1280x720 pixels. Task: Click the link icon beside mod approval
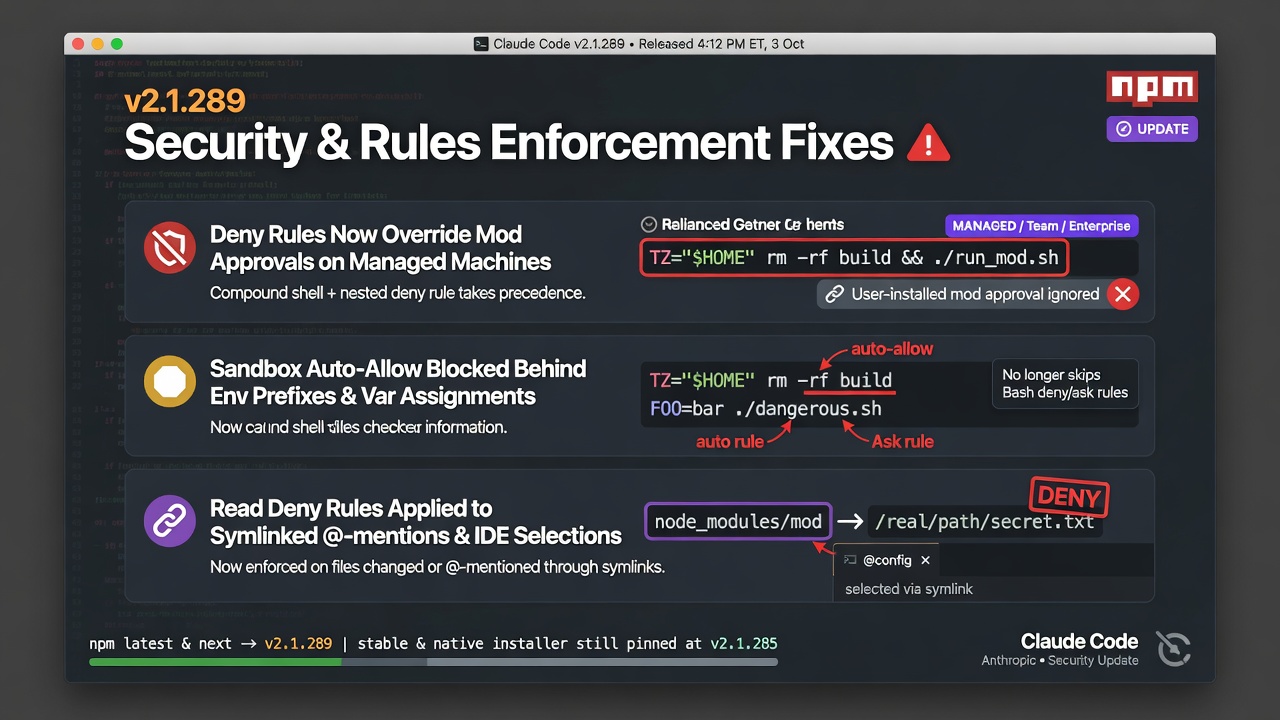click(x=834, y=294)
